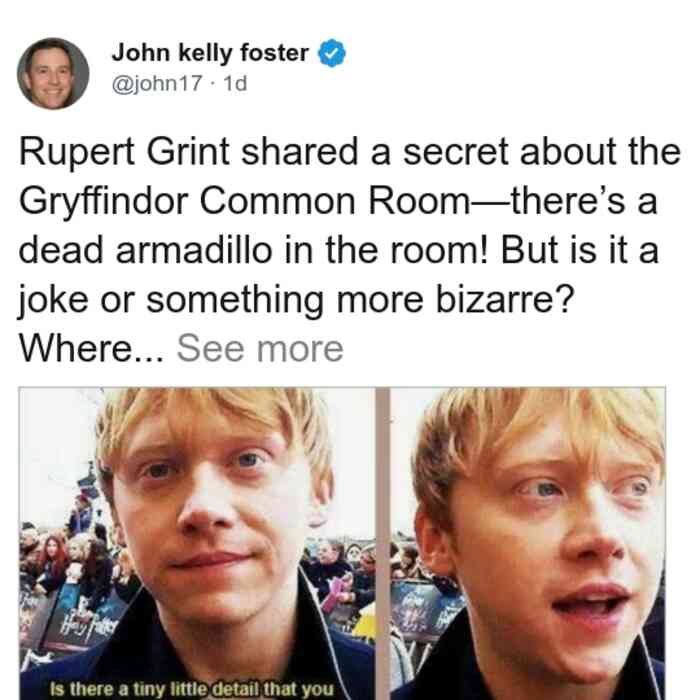Click the words 'dead armadillo' in the post
The height and width of the screenshot is (700, 700).
[146, 250]
